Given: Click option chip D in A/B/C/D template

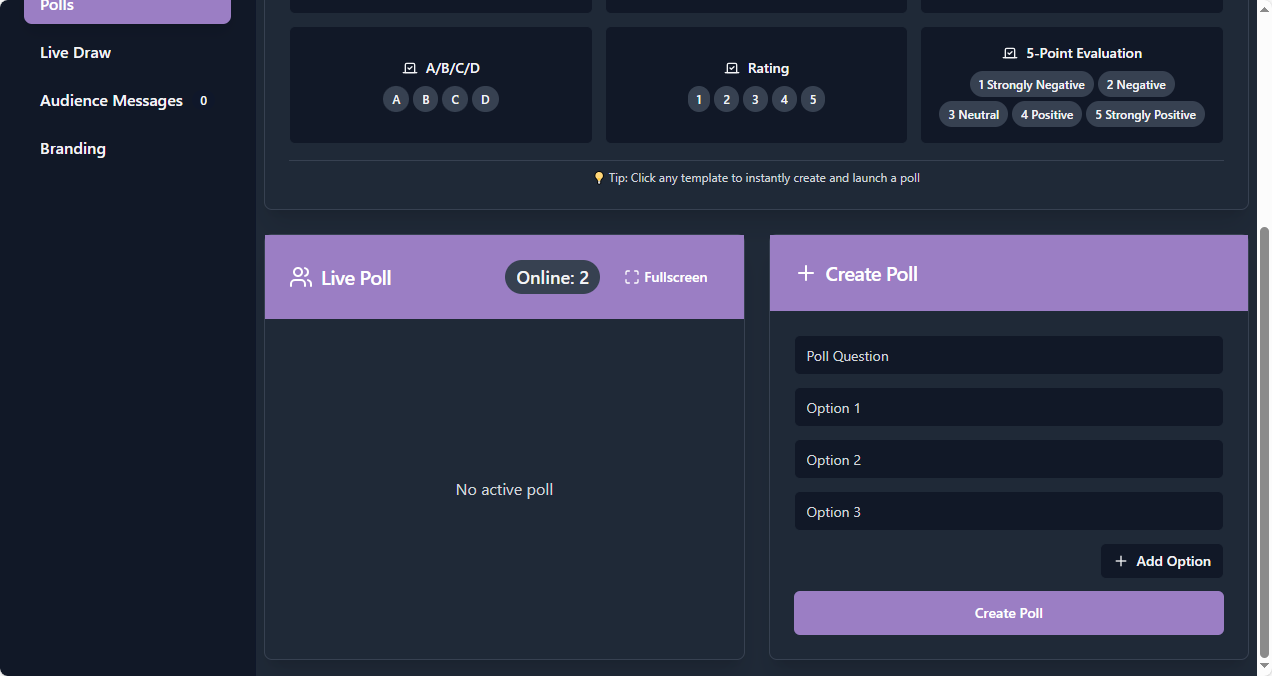Looking at the screenshot, I should (485, 99).
